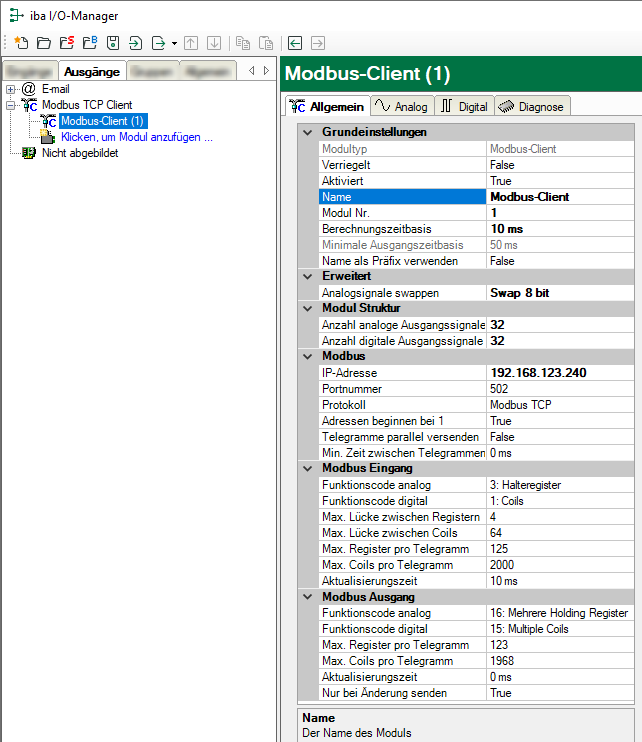Collapse the Modbus Eingang property section
Image resolution: width=642 pixels, height=742 pixels.
pos(307,469)
